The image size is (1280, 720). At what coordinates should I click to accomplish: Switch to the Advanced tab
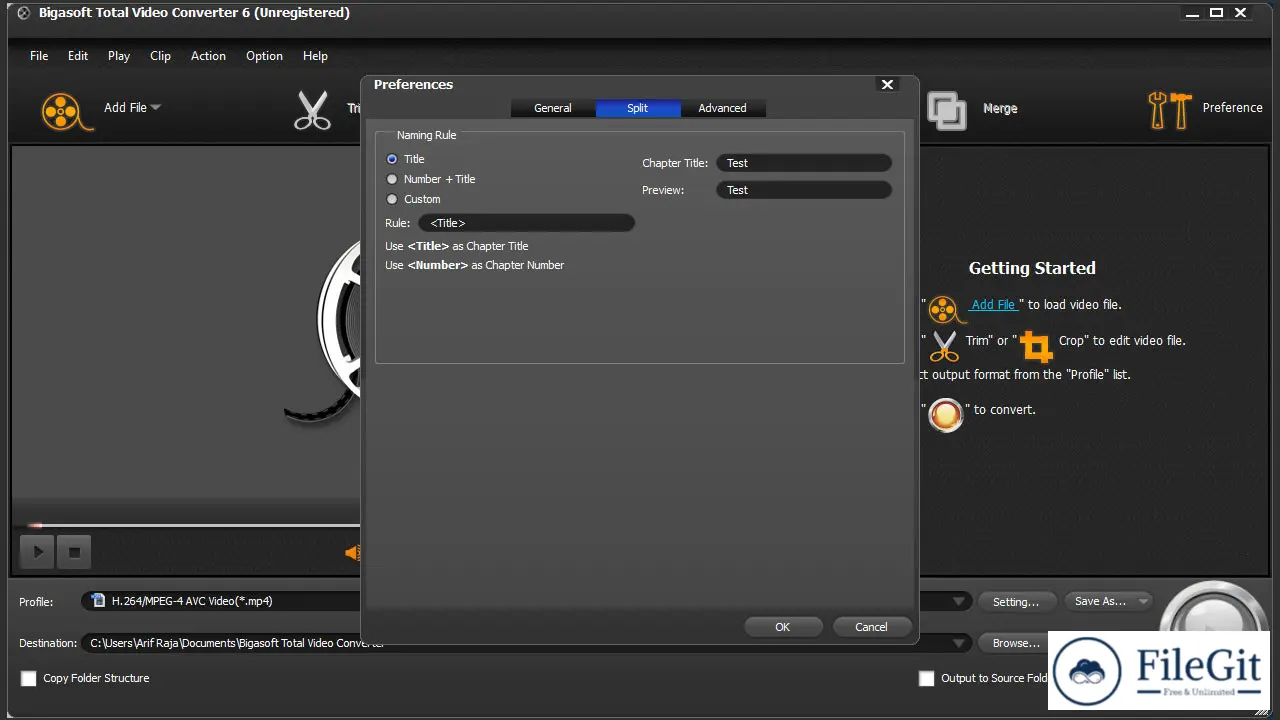pos(722,108)
